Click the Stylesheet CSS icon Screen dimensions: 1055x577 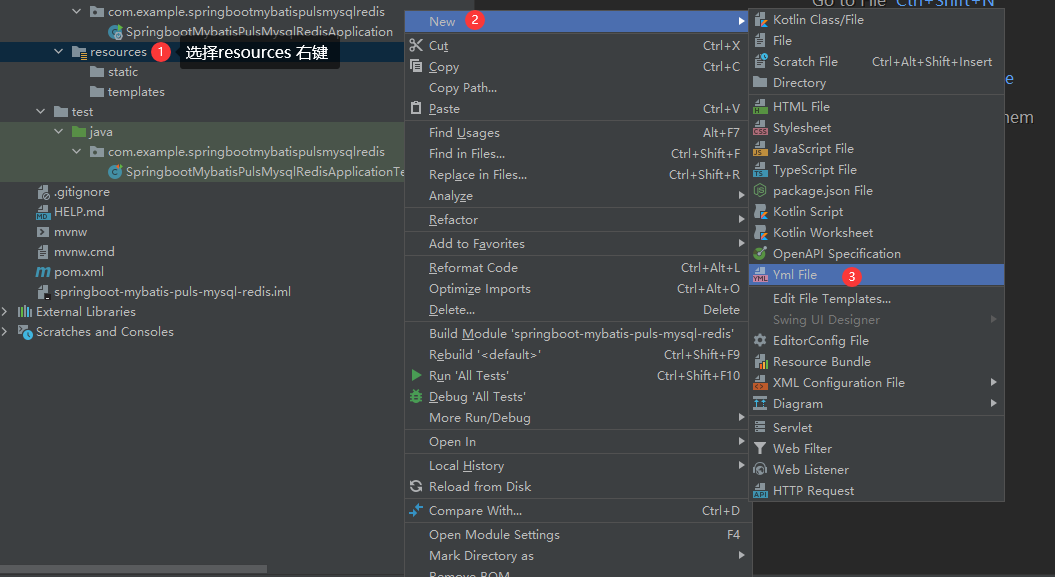point(760,127)
